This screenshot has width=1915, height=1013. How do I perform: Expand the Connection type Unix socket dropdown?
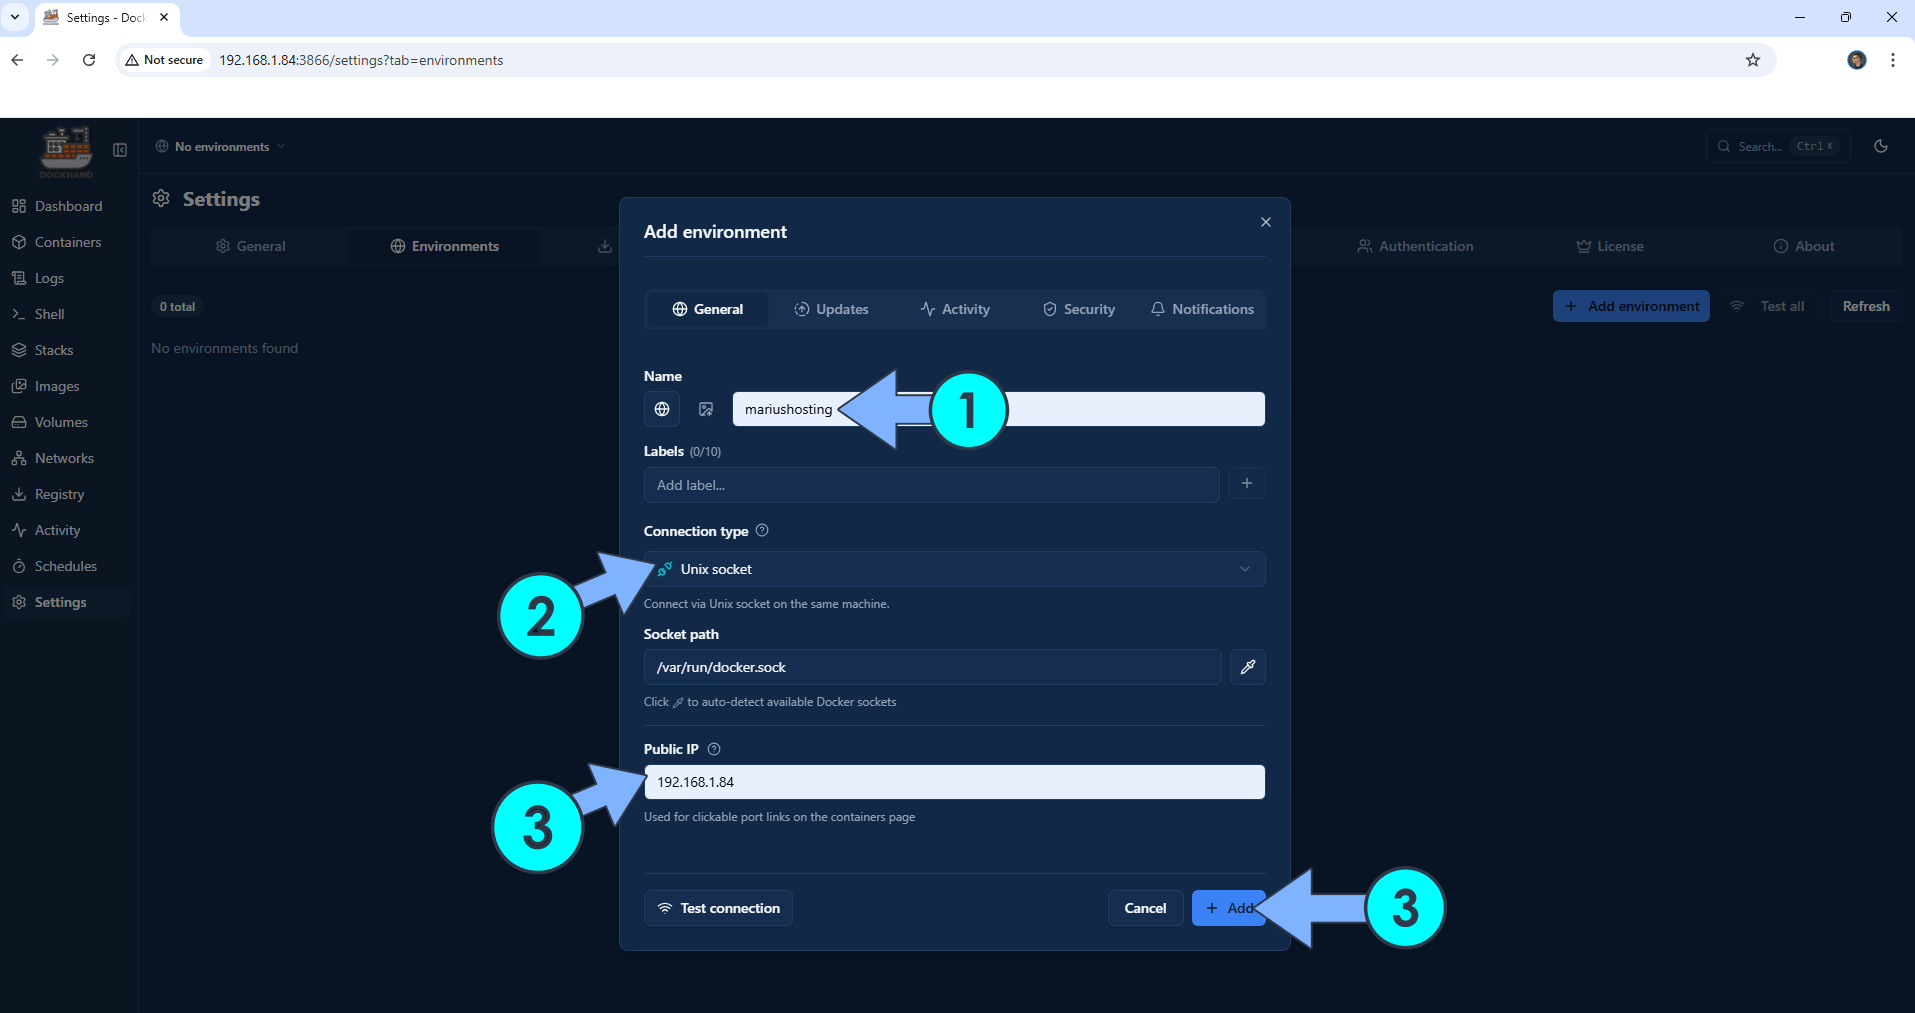pyautogui.click(x=954, y=569)
